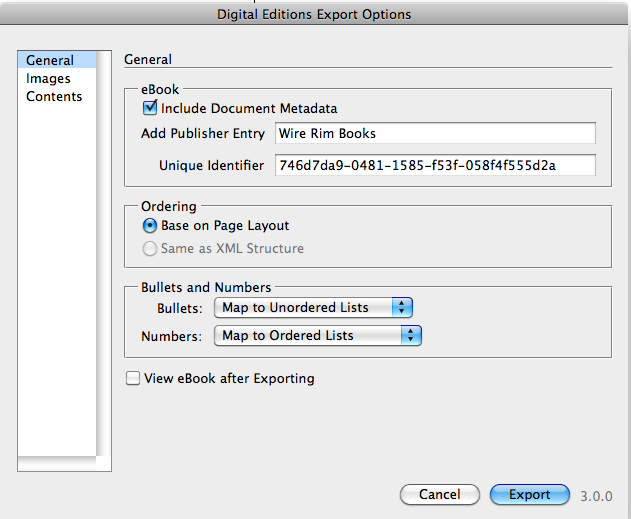Click the Bullets dropdown arrow button
Image resolution: width=631 pixels, height=519 pixels.
coord(403,308)
